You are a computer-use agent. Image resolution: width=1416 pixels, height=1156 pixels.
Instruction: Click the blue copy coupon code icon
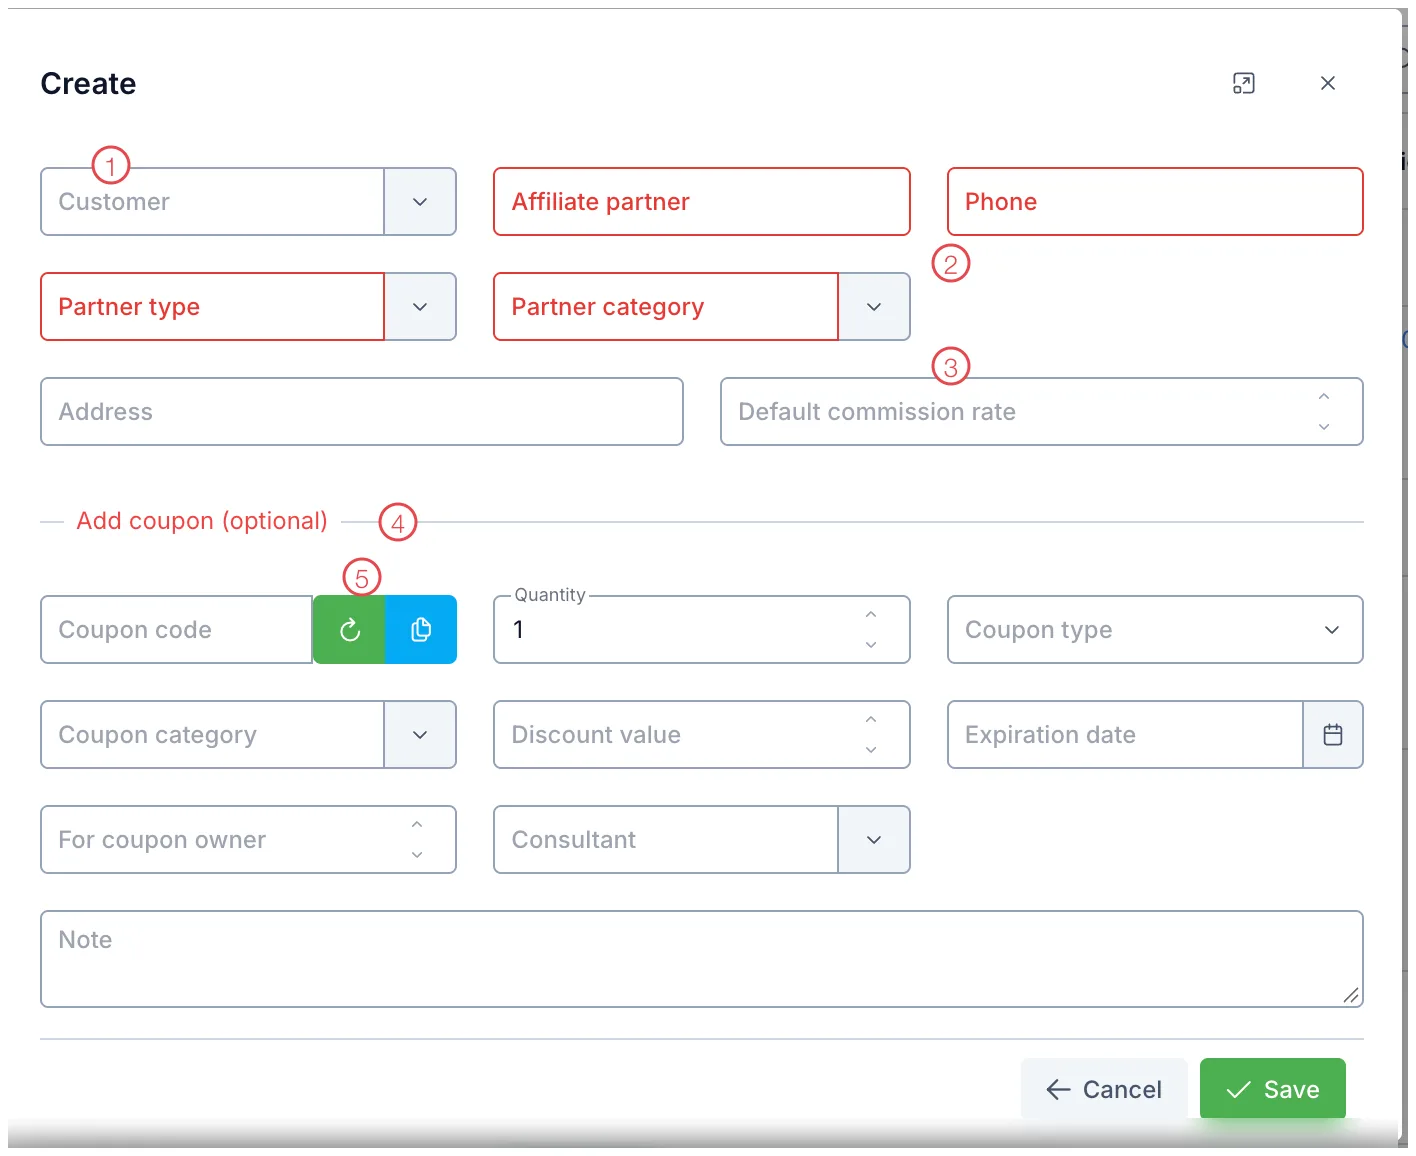(x=421, y=630)
